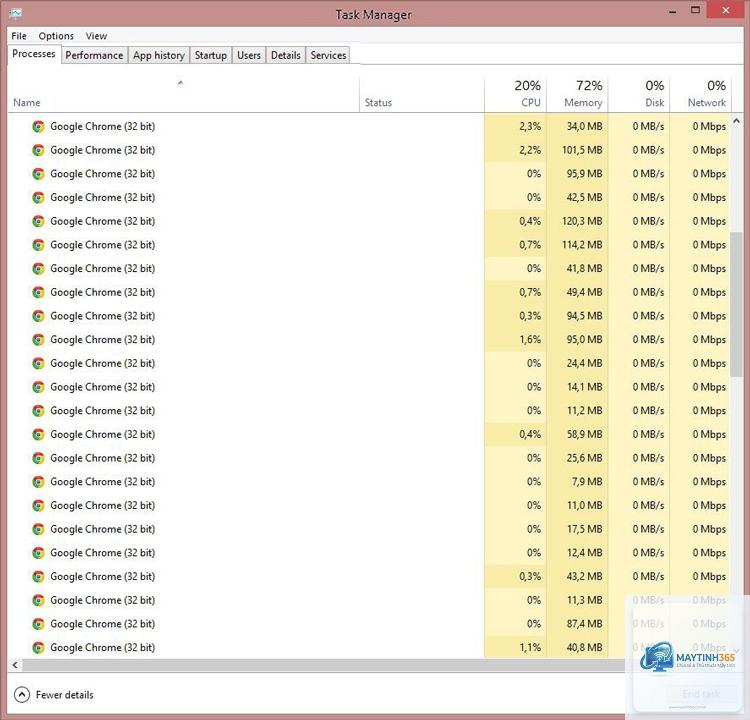Pick Chrome icon in the 41,8 MB row

pos(38,268)
